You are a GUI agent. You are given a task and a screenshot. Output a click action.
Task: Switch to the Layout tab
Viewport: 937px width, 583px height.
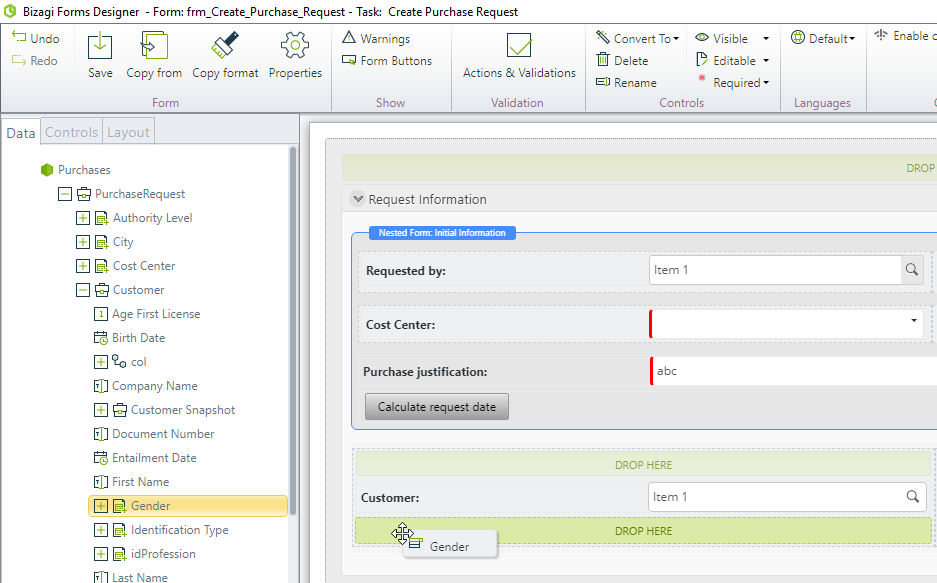[x=128, y=132]
